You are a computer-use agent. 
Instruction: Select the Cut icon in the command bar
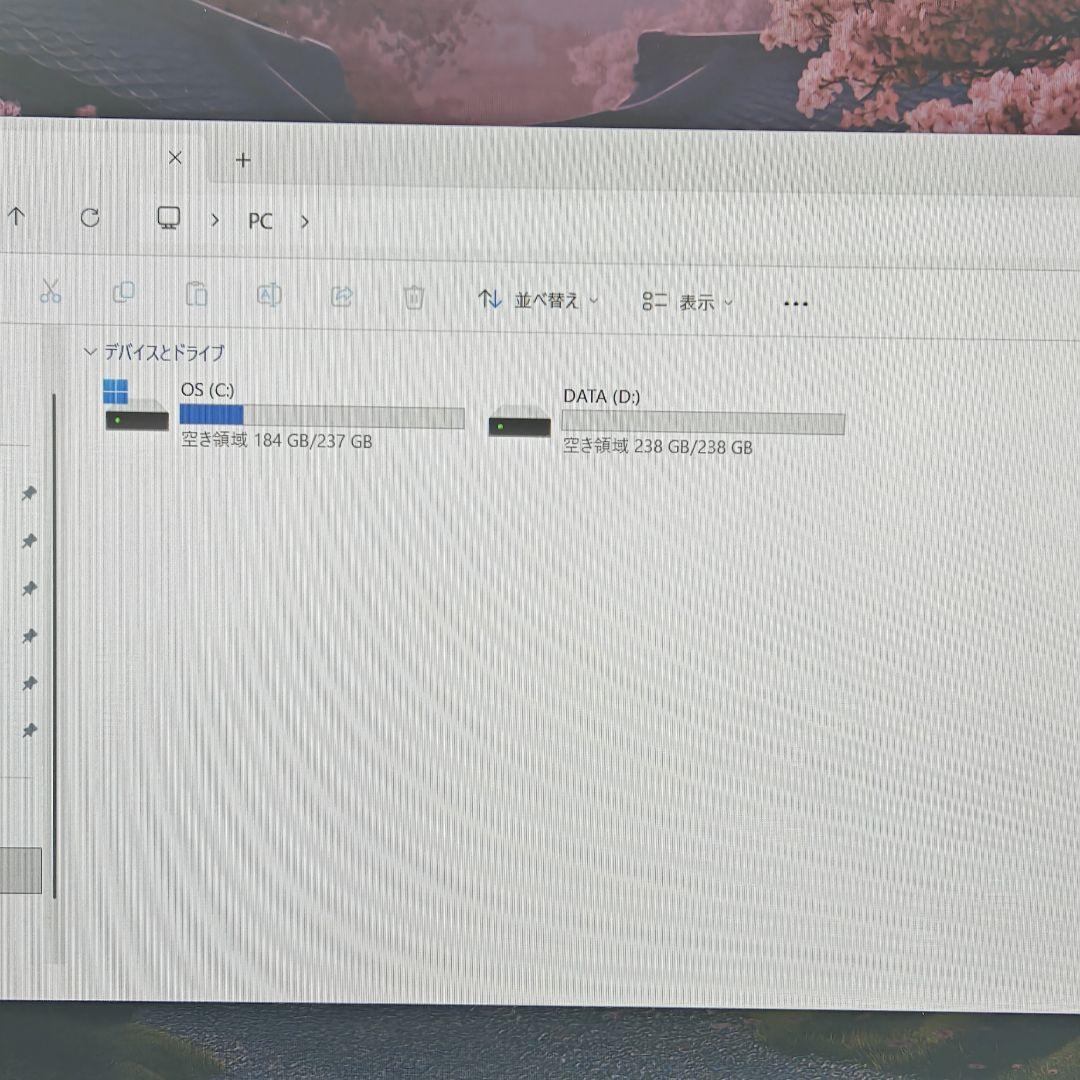pos(51,293)
